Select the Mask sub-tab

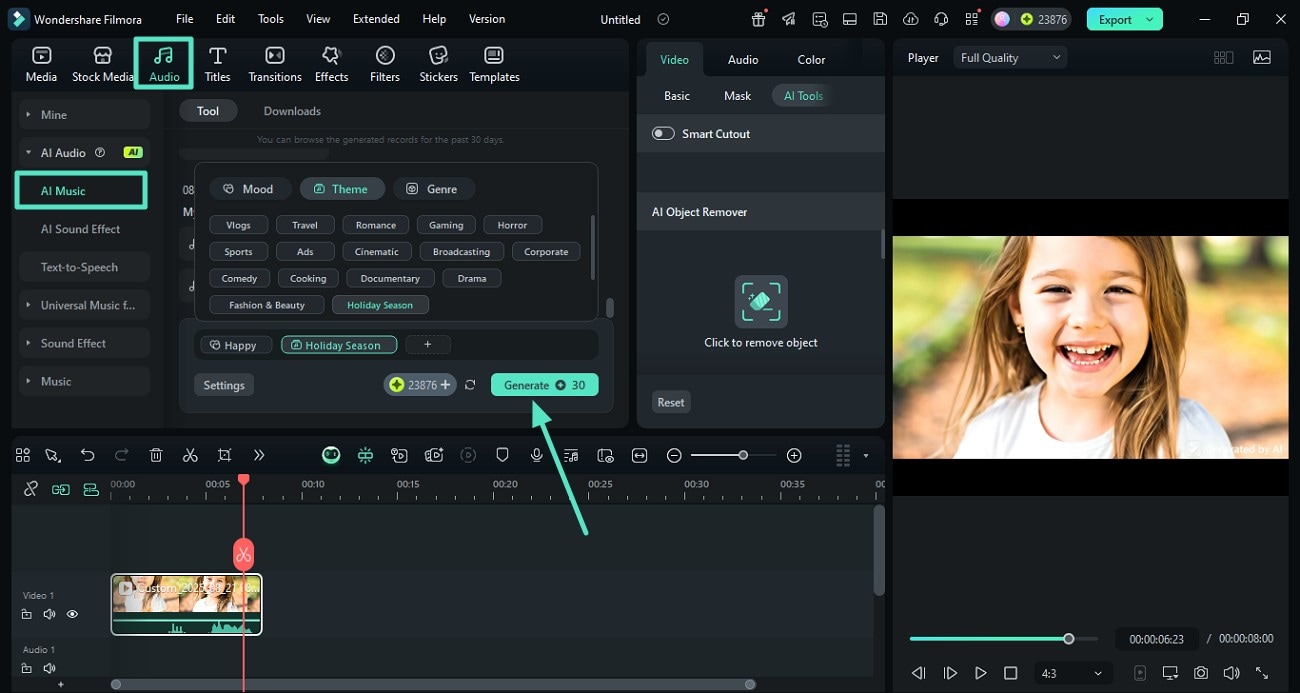pyautogui.click(x=737, y=96)
